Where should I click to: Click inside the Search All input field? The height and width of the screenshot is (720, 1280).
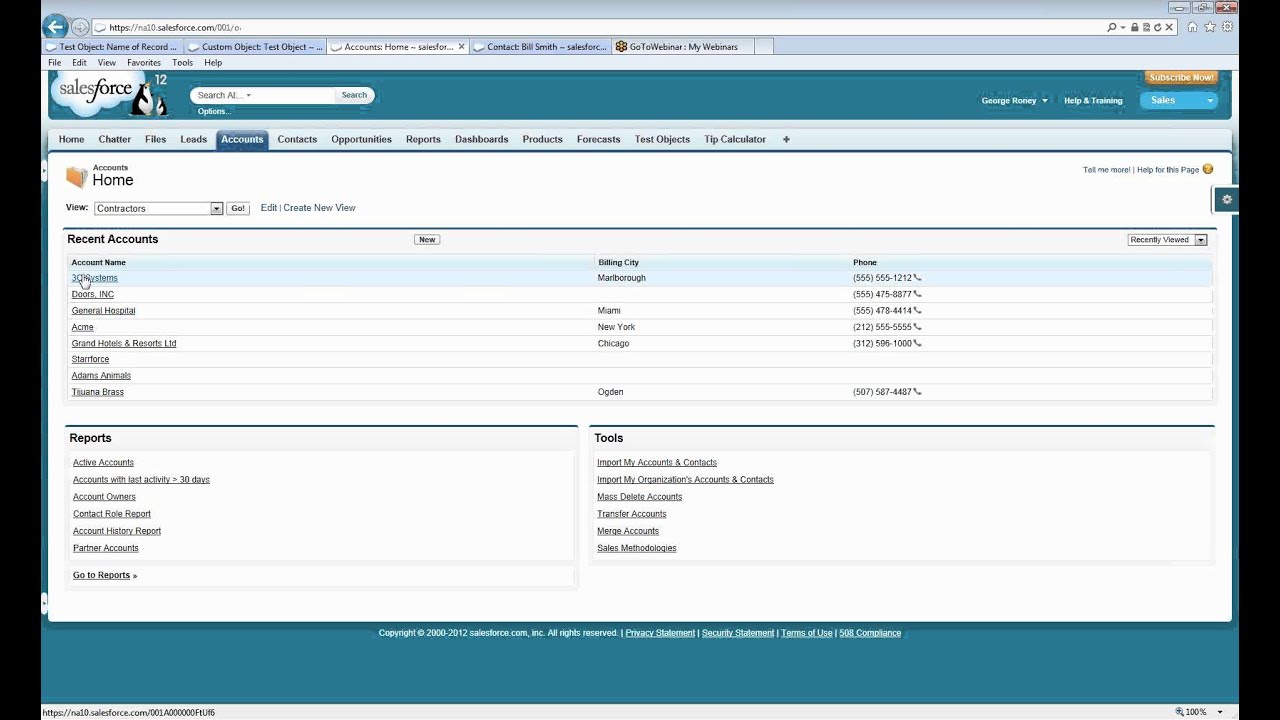coord(264,95)
